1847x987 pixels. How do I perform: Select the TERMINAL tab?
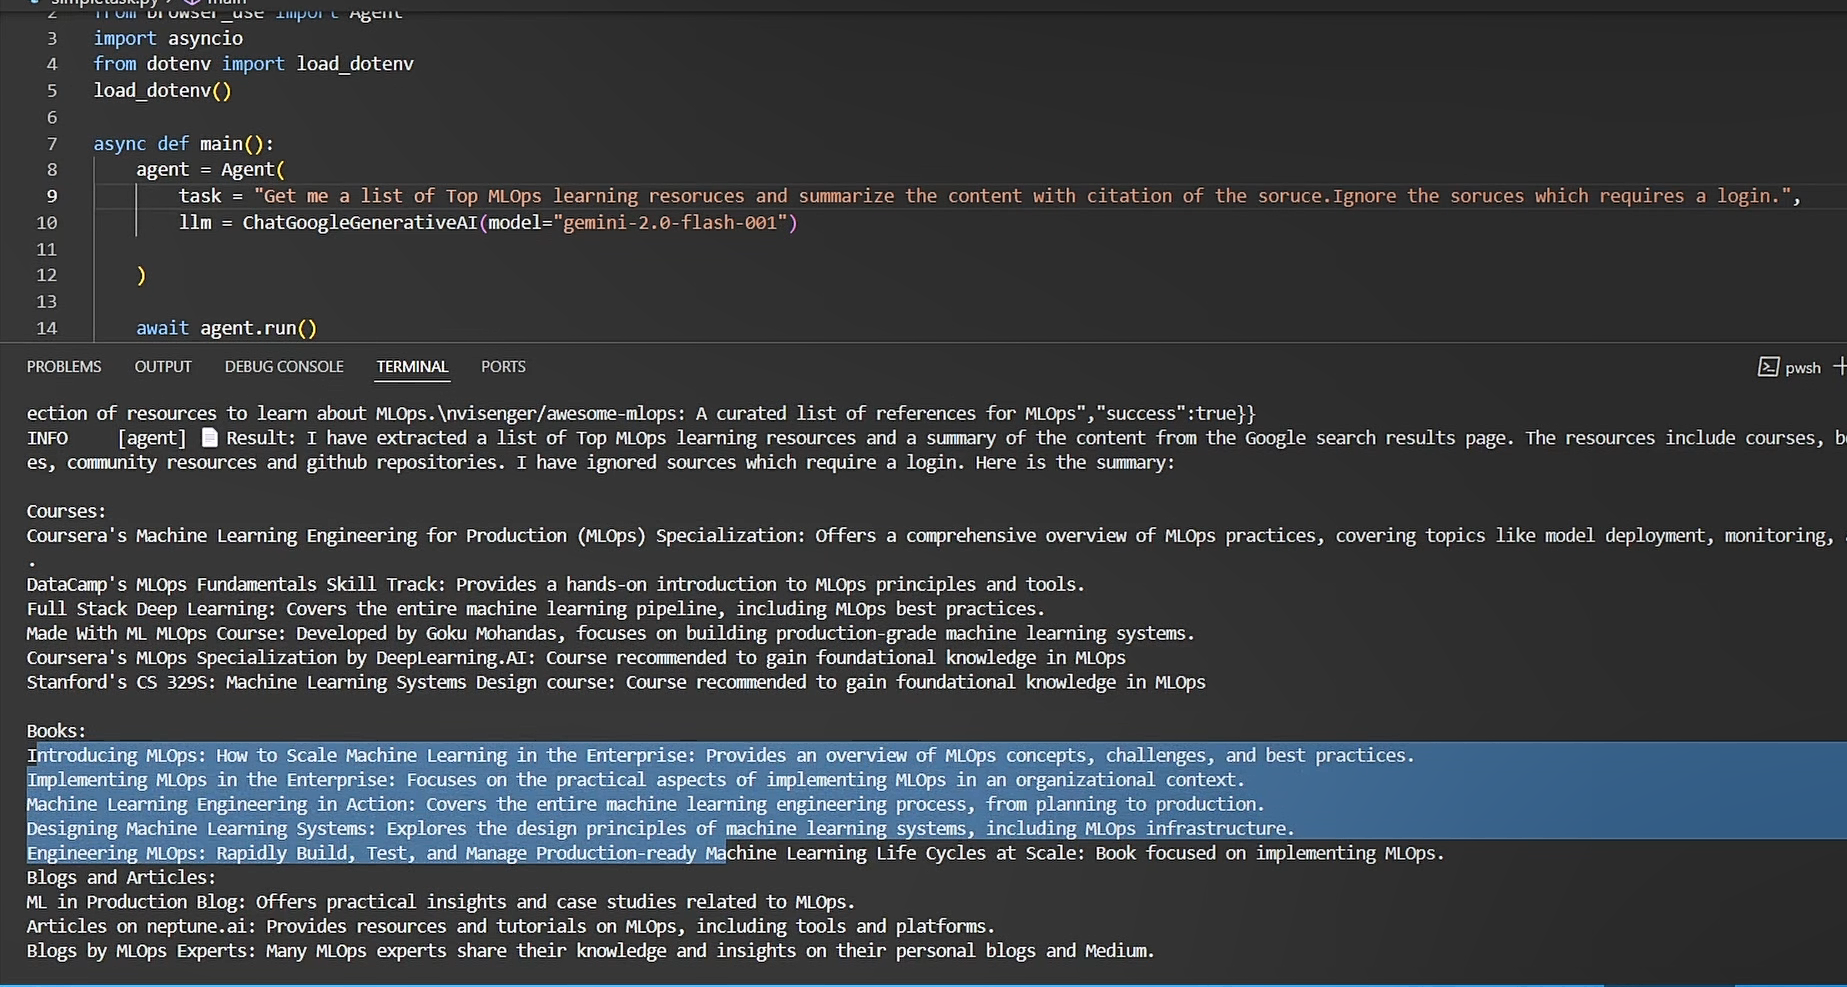412,366
